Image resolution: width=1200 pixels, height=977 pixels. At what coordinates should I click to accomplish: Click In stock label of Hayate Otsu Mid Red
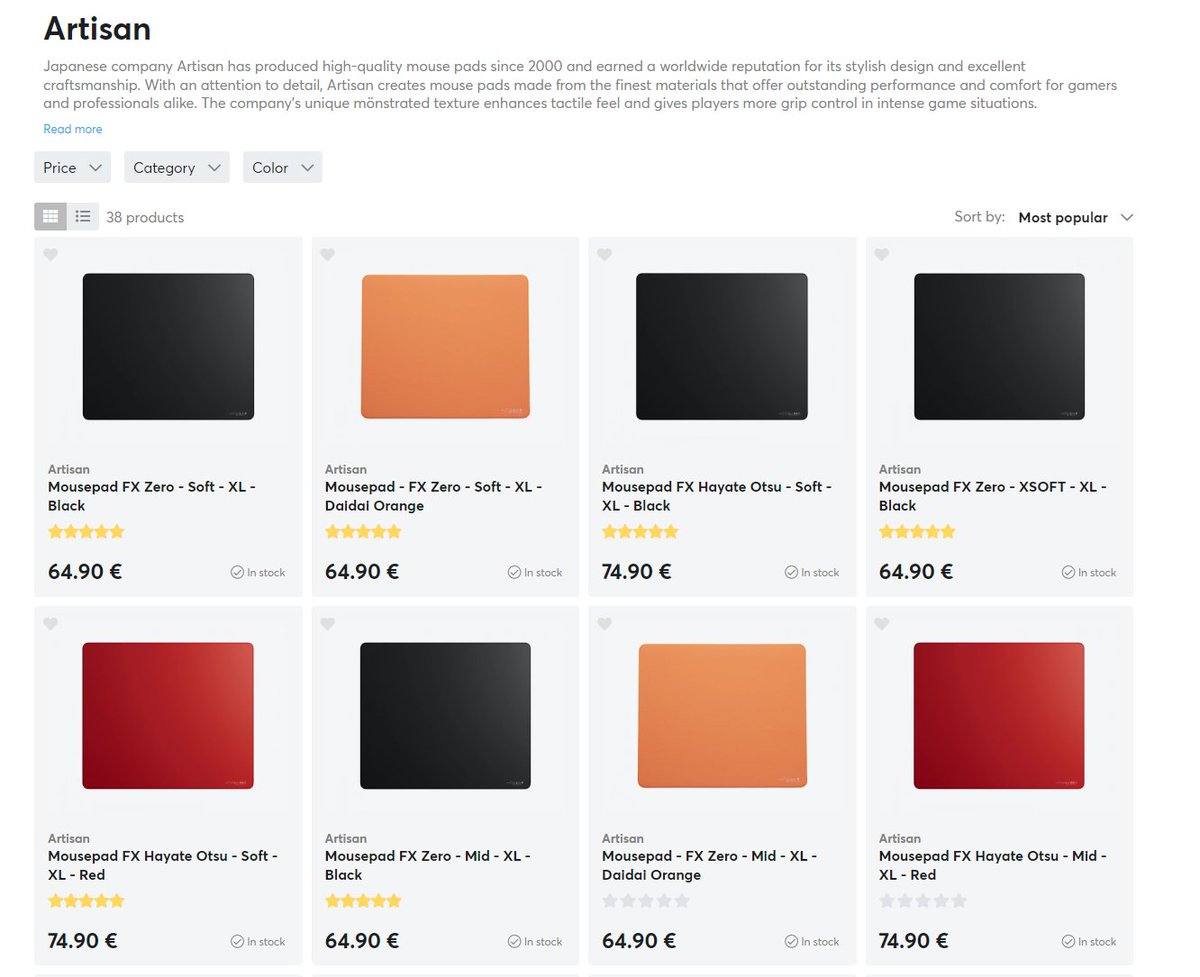pos(1089,942)
